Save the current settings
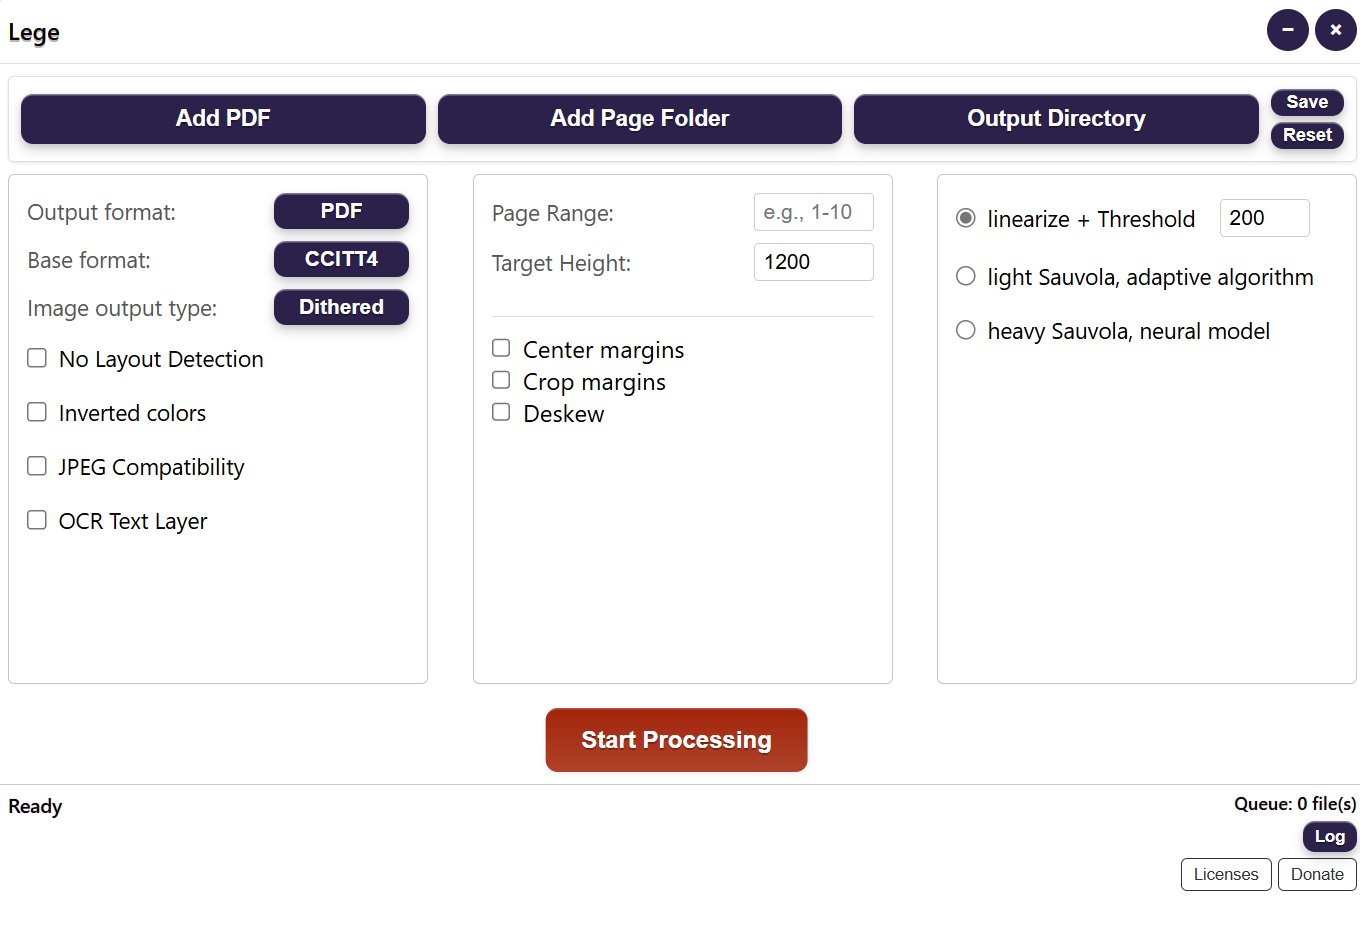 [x=1306, y=102]
